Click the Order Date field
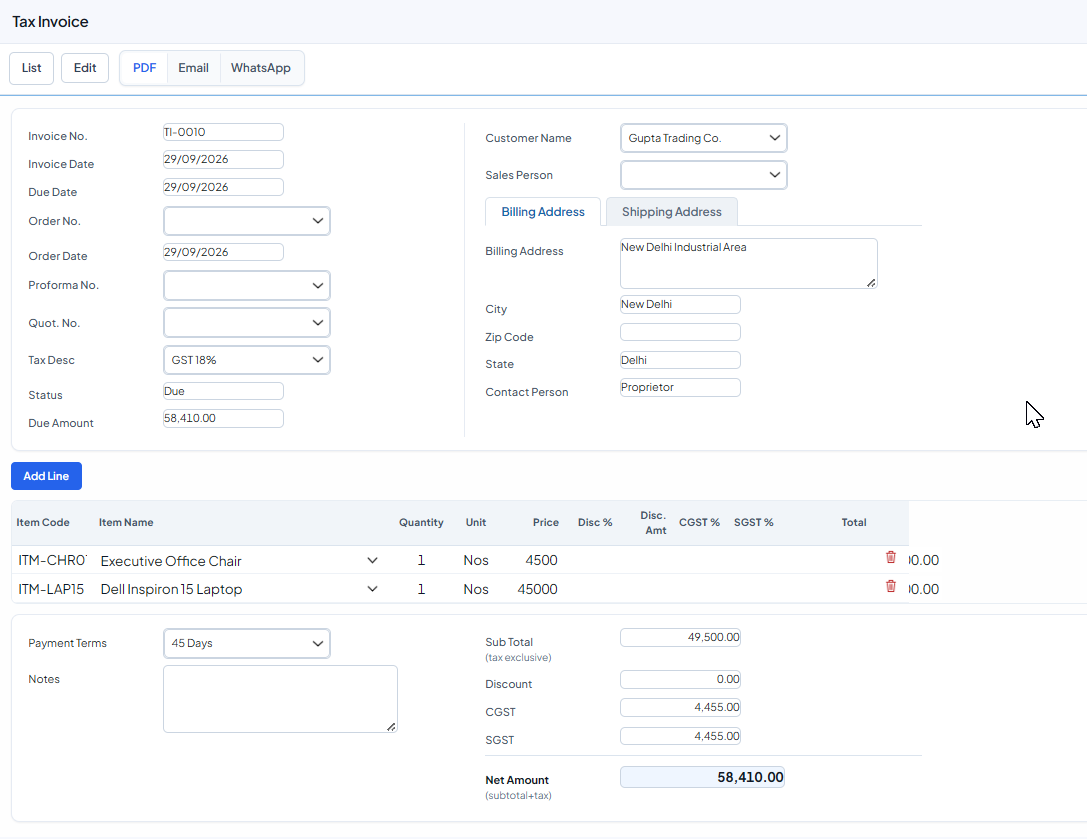1087x839 pixels. click(x=223, y=252)
